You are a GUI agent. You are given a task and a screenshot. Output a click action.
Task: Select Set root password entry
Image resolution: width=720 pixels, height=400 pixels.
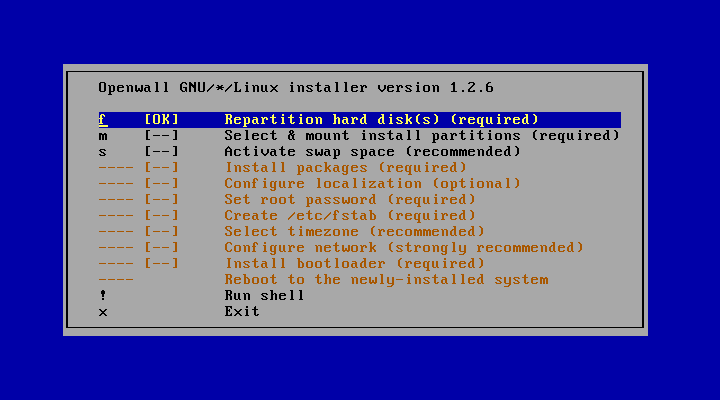(349, 200)
